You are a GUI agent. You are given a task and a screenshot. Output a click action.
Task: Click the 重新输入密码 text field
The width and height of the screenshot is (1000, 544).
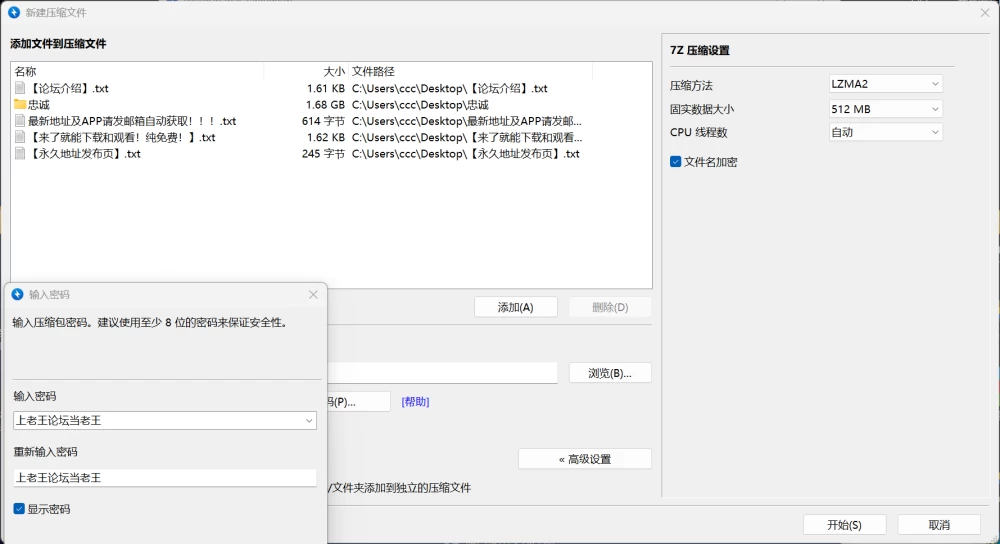165,478
